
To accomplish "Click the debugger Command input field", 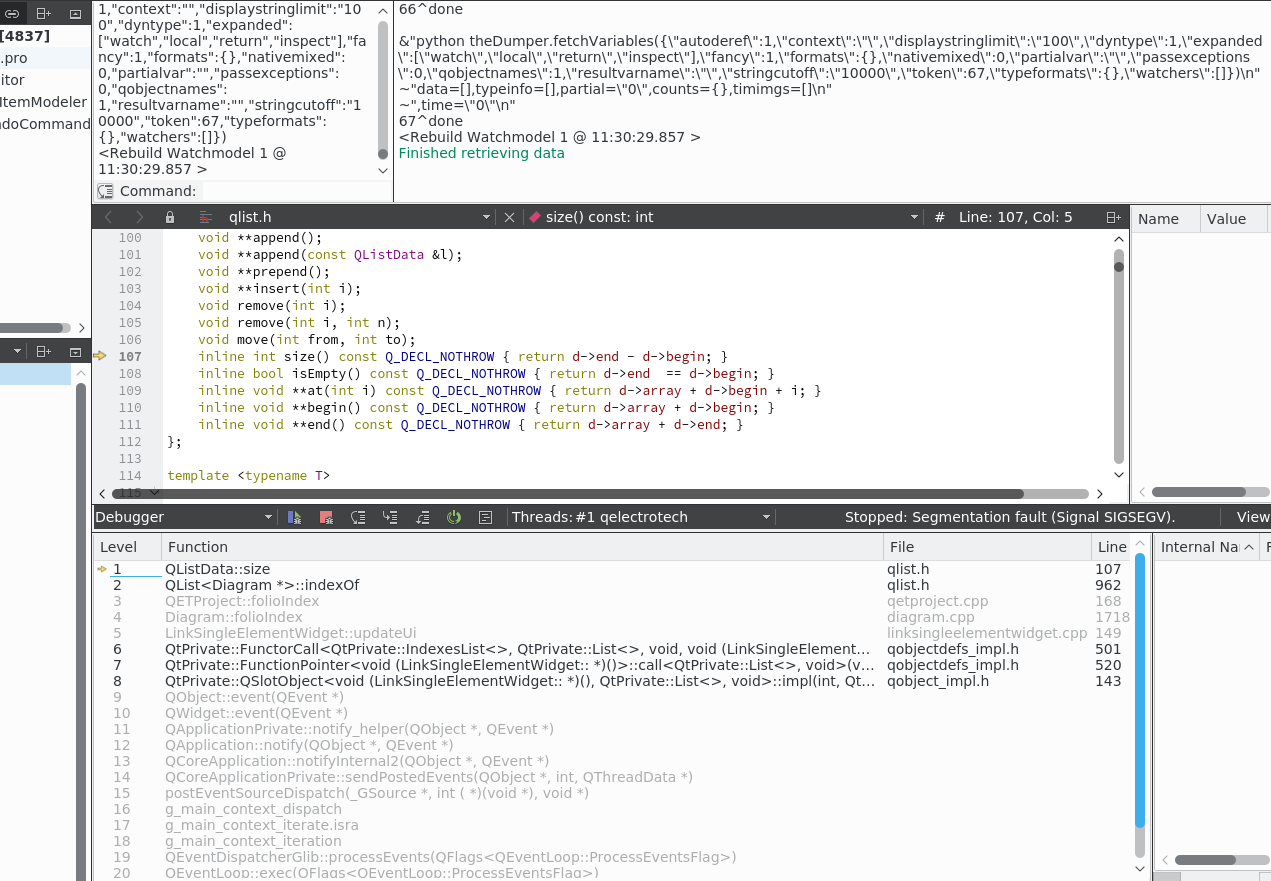I will pos(290,191).
